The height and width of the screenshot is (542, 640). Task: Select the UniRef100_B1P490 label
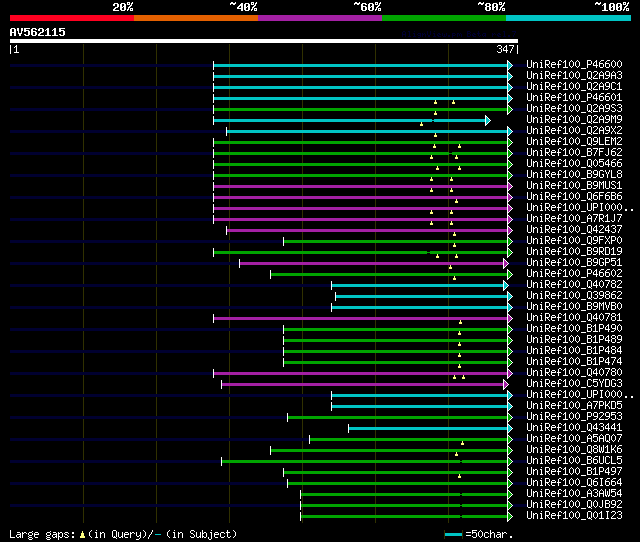pos(574,329)
